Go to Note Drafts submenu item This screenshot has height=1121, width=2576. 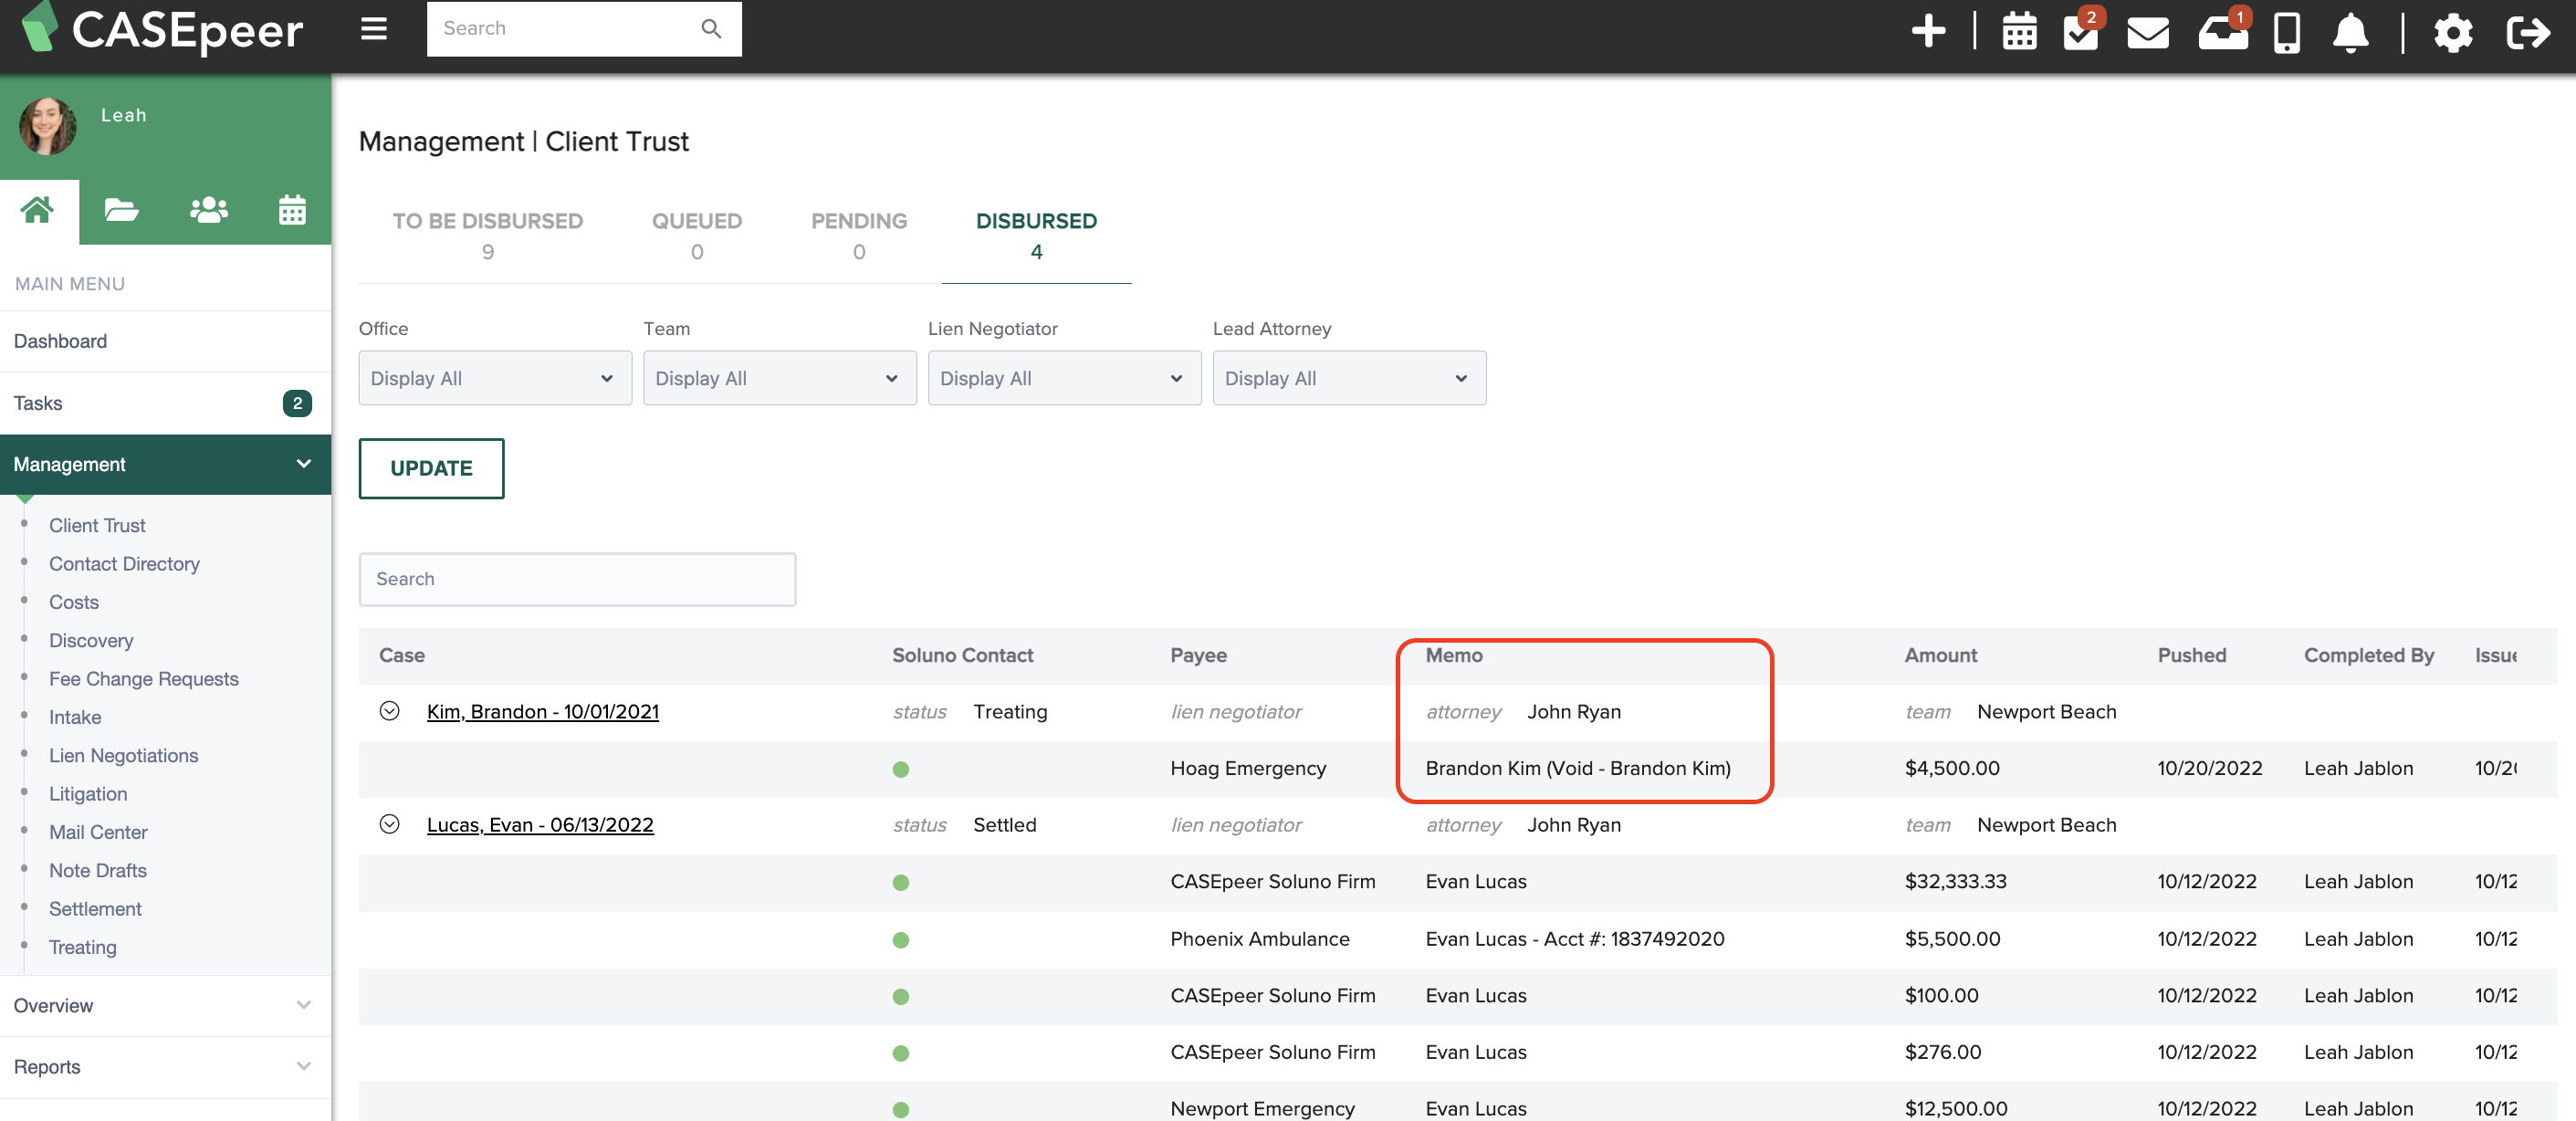click(x=98, y=870)
